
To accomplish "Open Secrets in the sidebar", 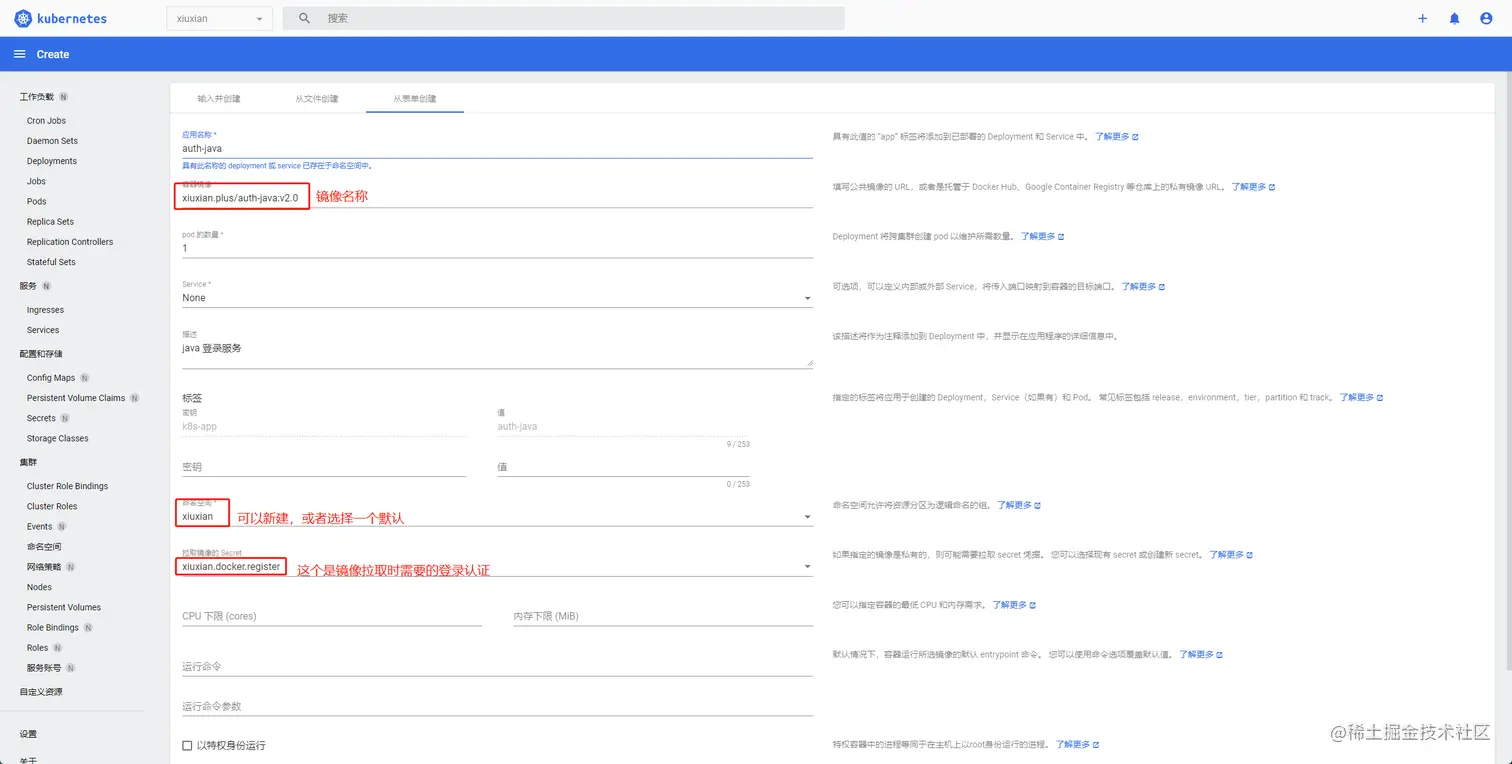I will coord(41,418).
